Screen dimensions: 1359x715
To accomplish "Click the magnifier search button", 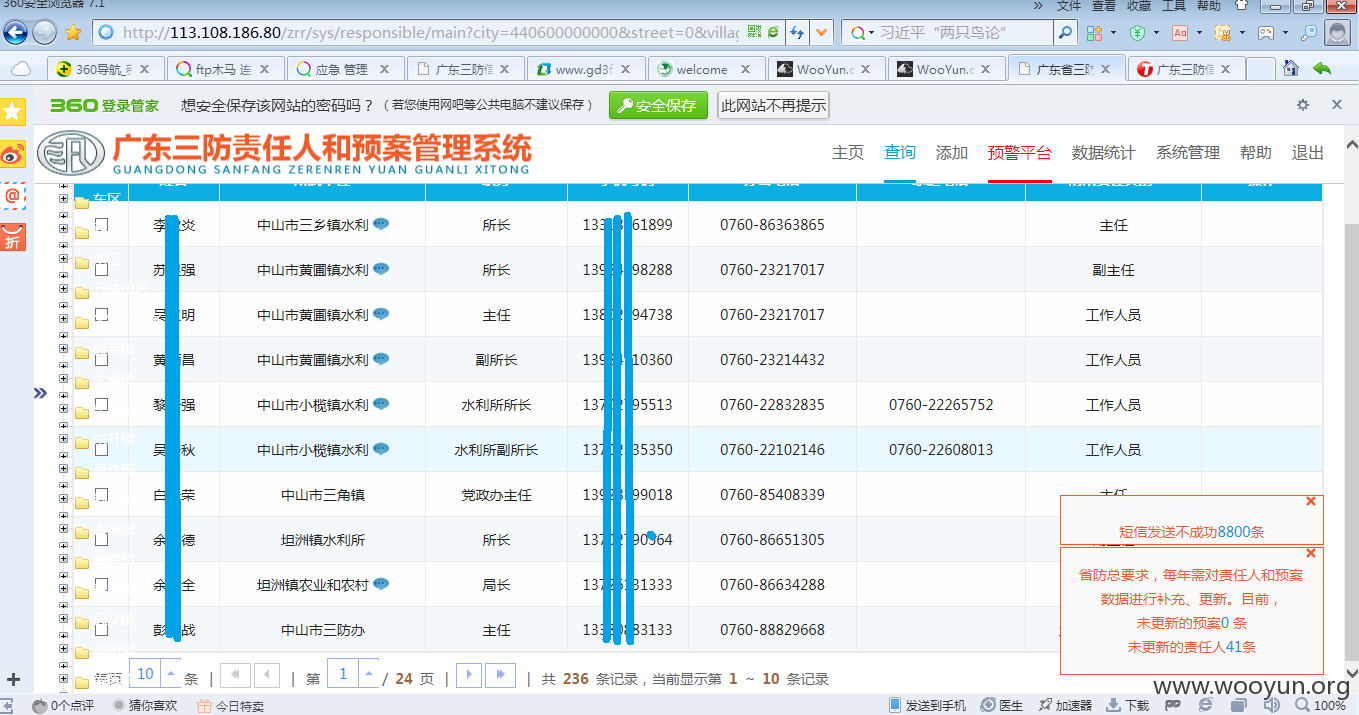I will 1065,33.
